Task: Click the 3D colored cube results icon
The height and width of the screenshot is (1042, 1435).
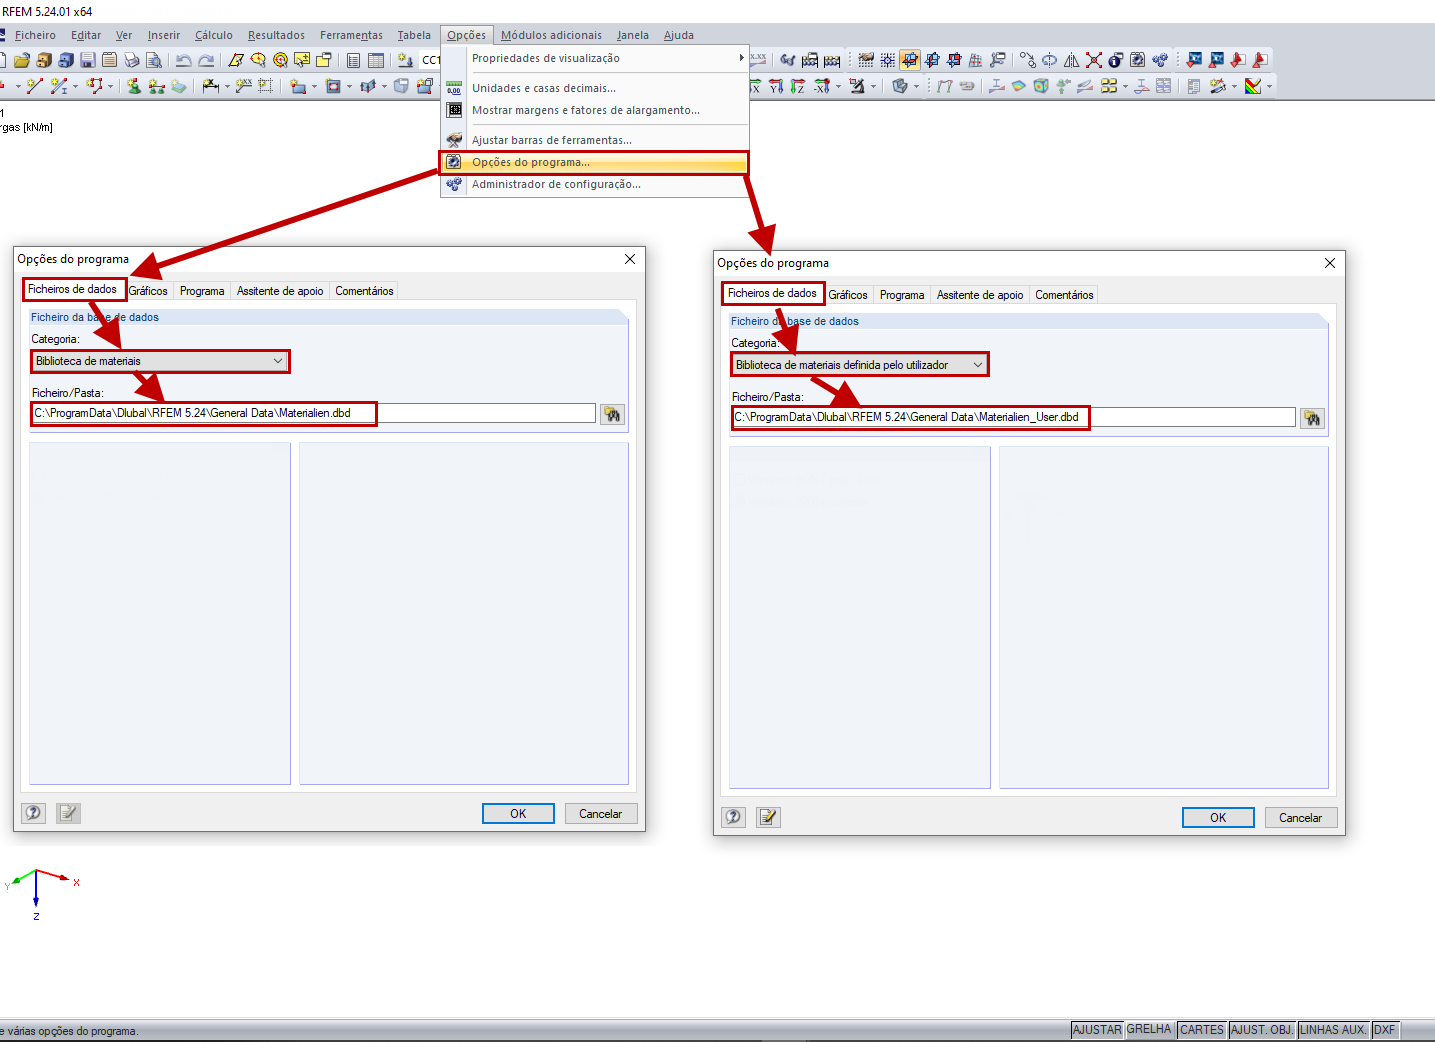Action: (1041, 86)
